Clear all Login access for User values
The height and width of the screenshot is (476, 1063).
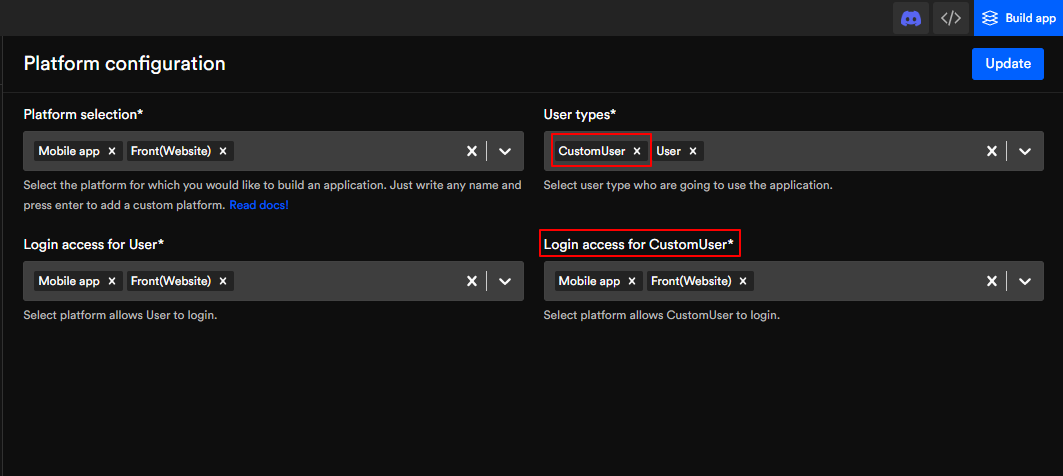[x=472, y=281]
